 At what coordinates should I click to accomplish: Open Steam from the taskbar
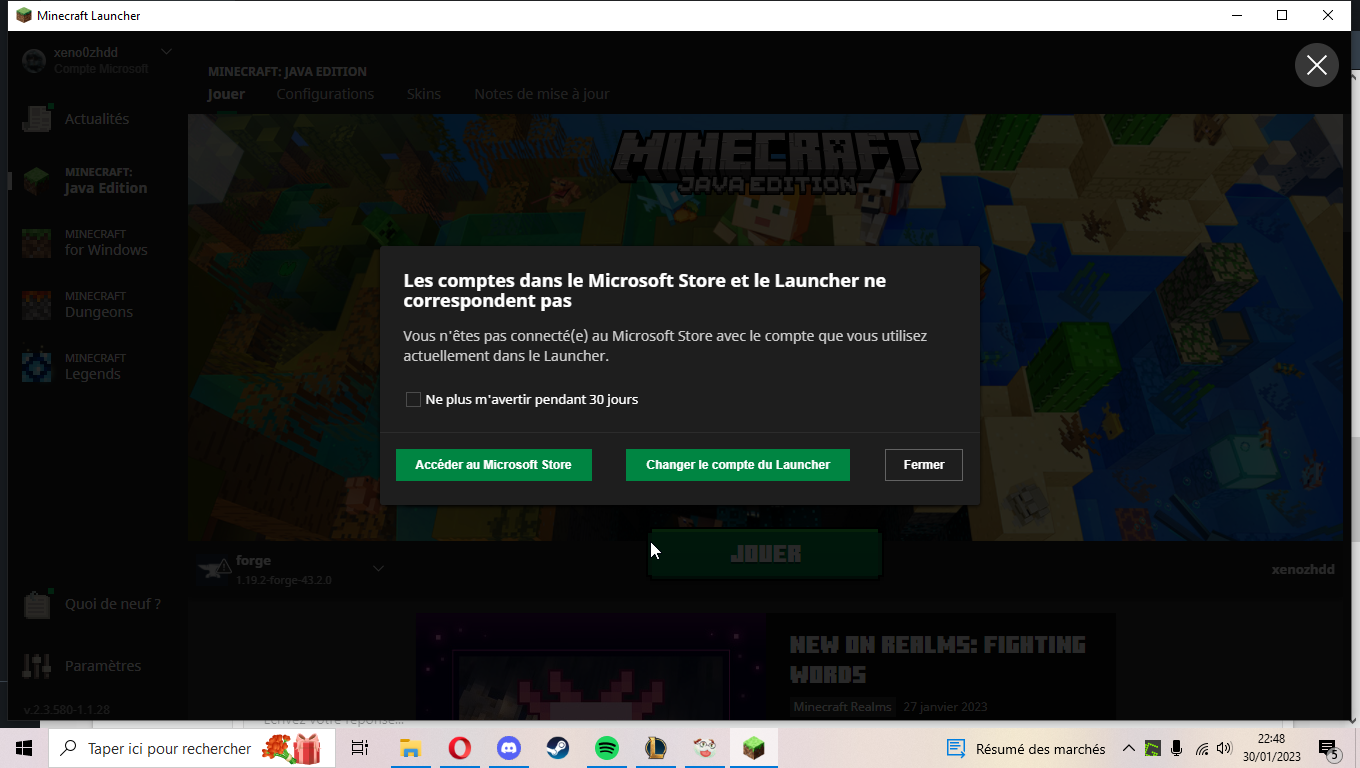[557, 748]
